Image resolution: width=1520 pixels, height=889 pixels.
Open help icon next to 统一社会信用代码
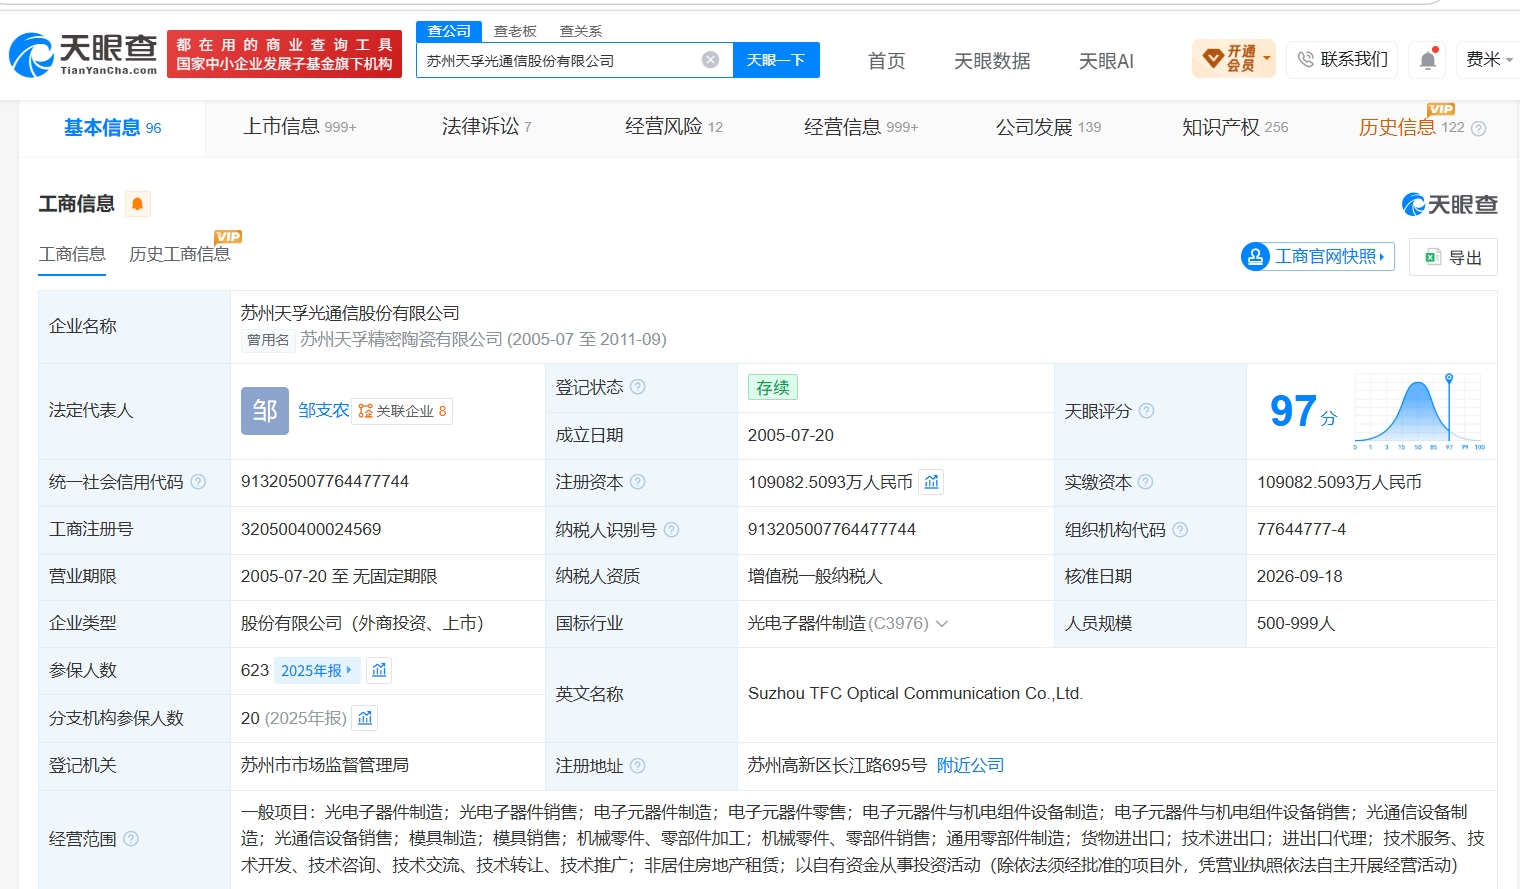[198, 482]
